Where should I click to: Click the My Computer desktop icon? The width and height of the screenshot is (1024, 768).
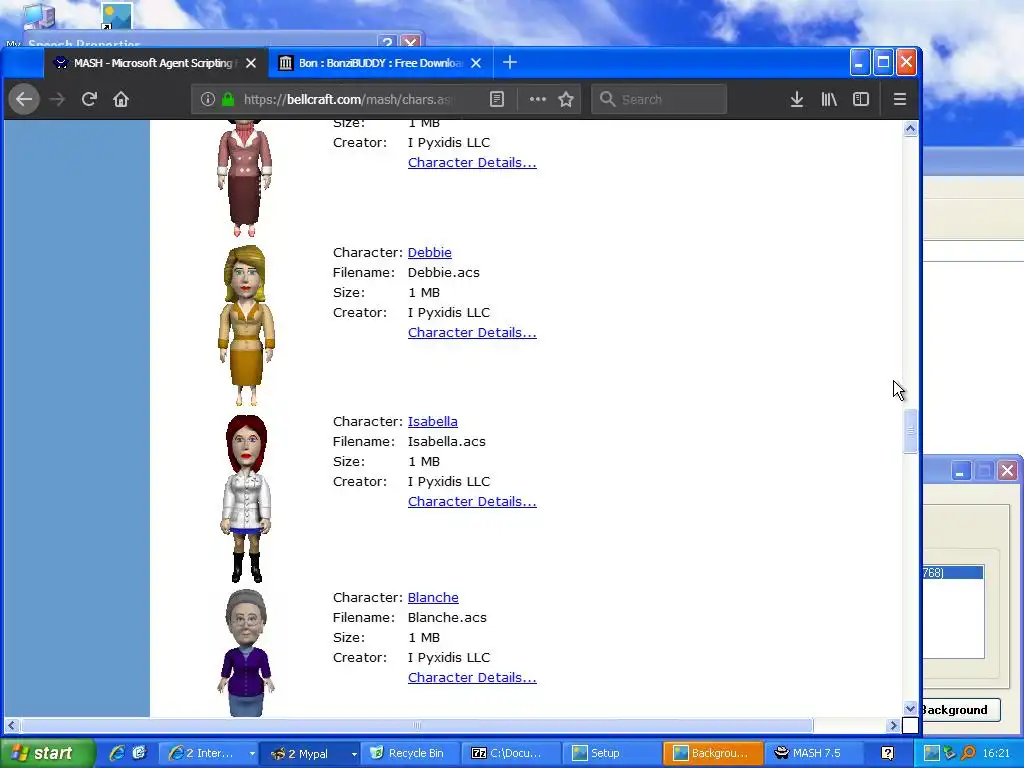[38, 16]
